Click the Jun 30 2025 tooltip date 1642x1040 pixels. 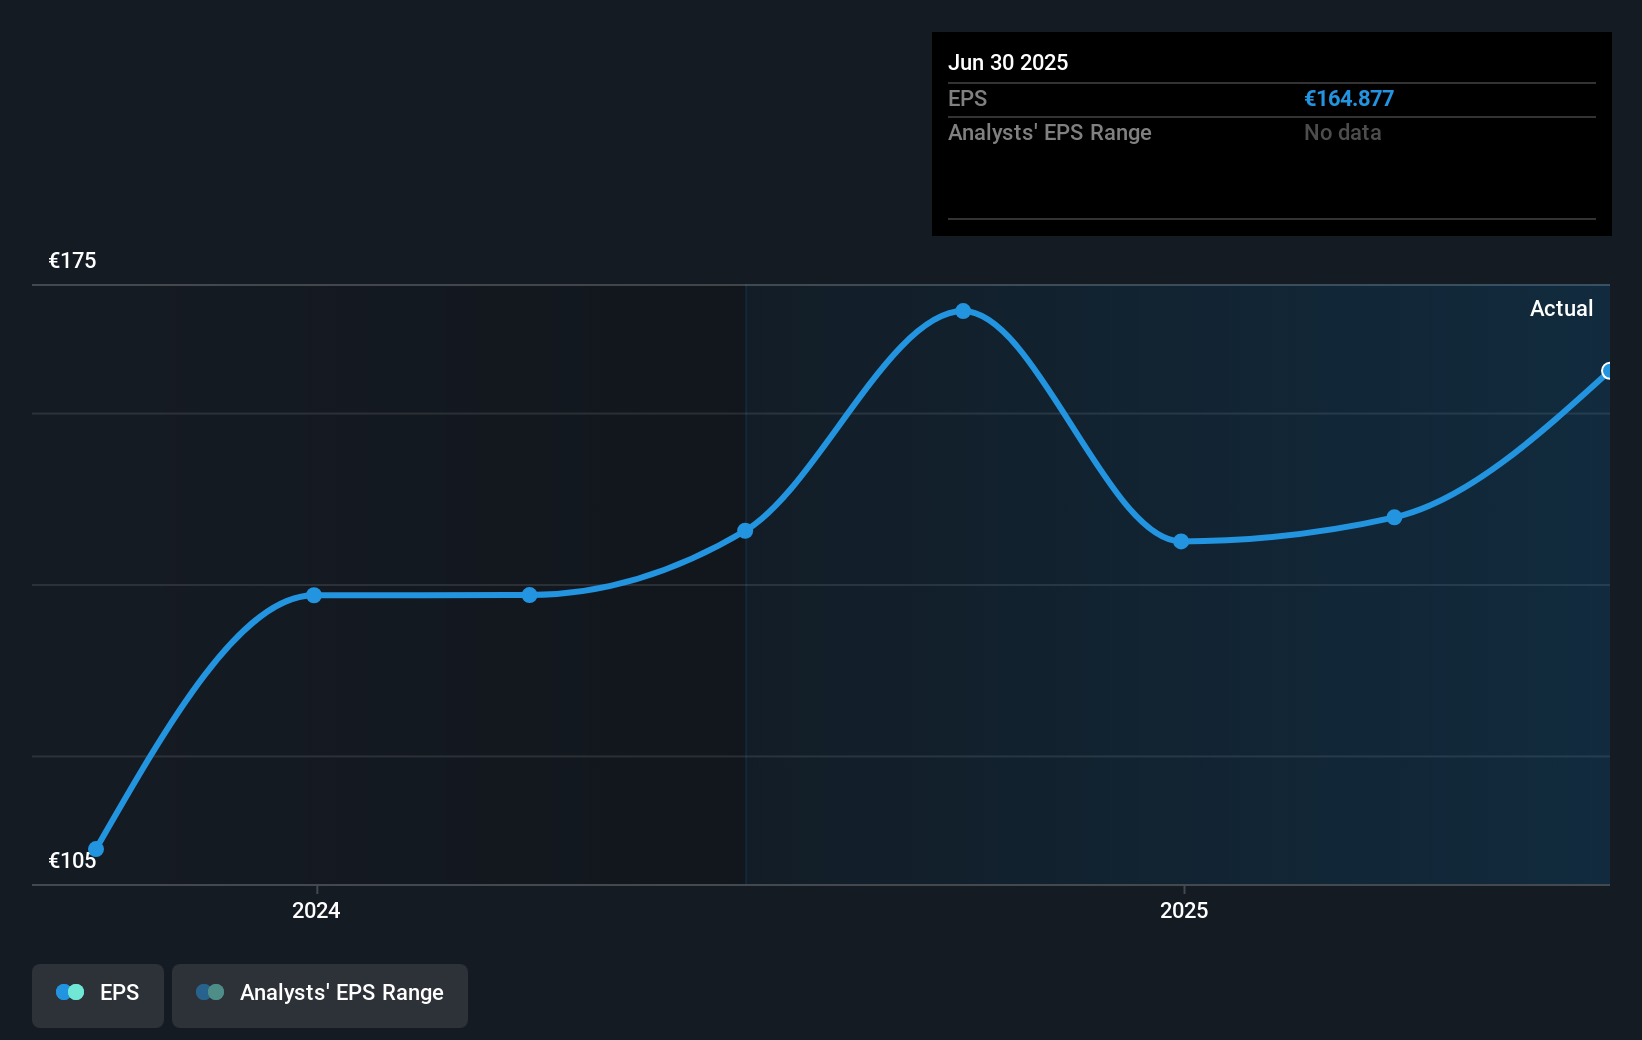pos(1008,62)
